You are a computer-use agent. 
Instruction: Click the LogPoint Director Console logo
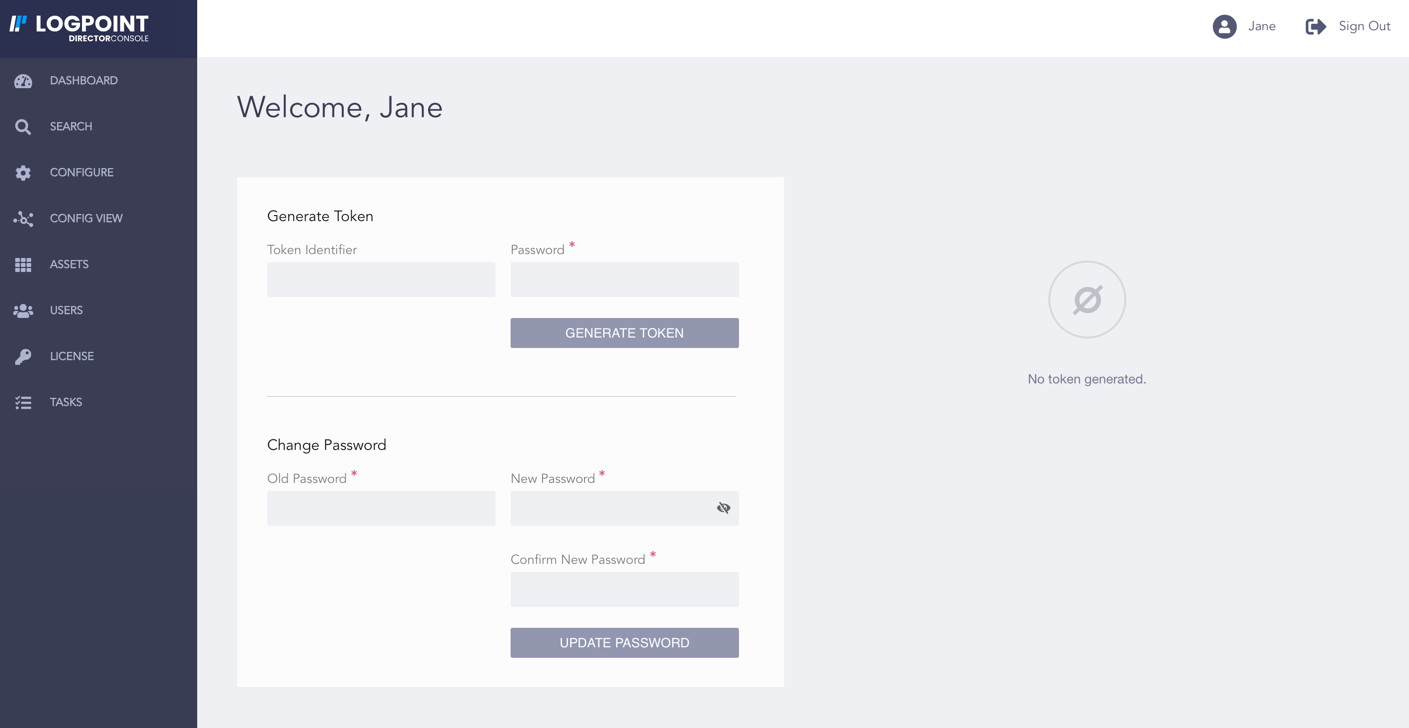tap(80, 27)
